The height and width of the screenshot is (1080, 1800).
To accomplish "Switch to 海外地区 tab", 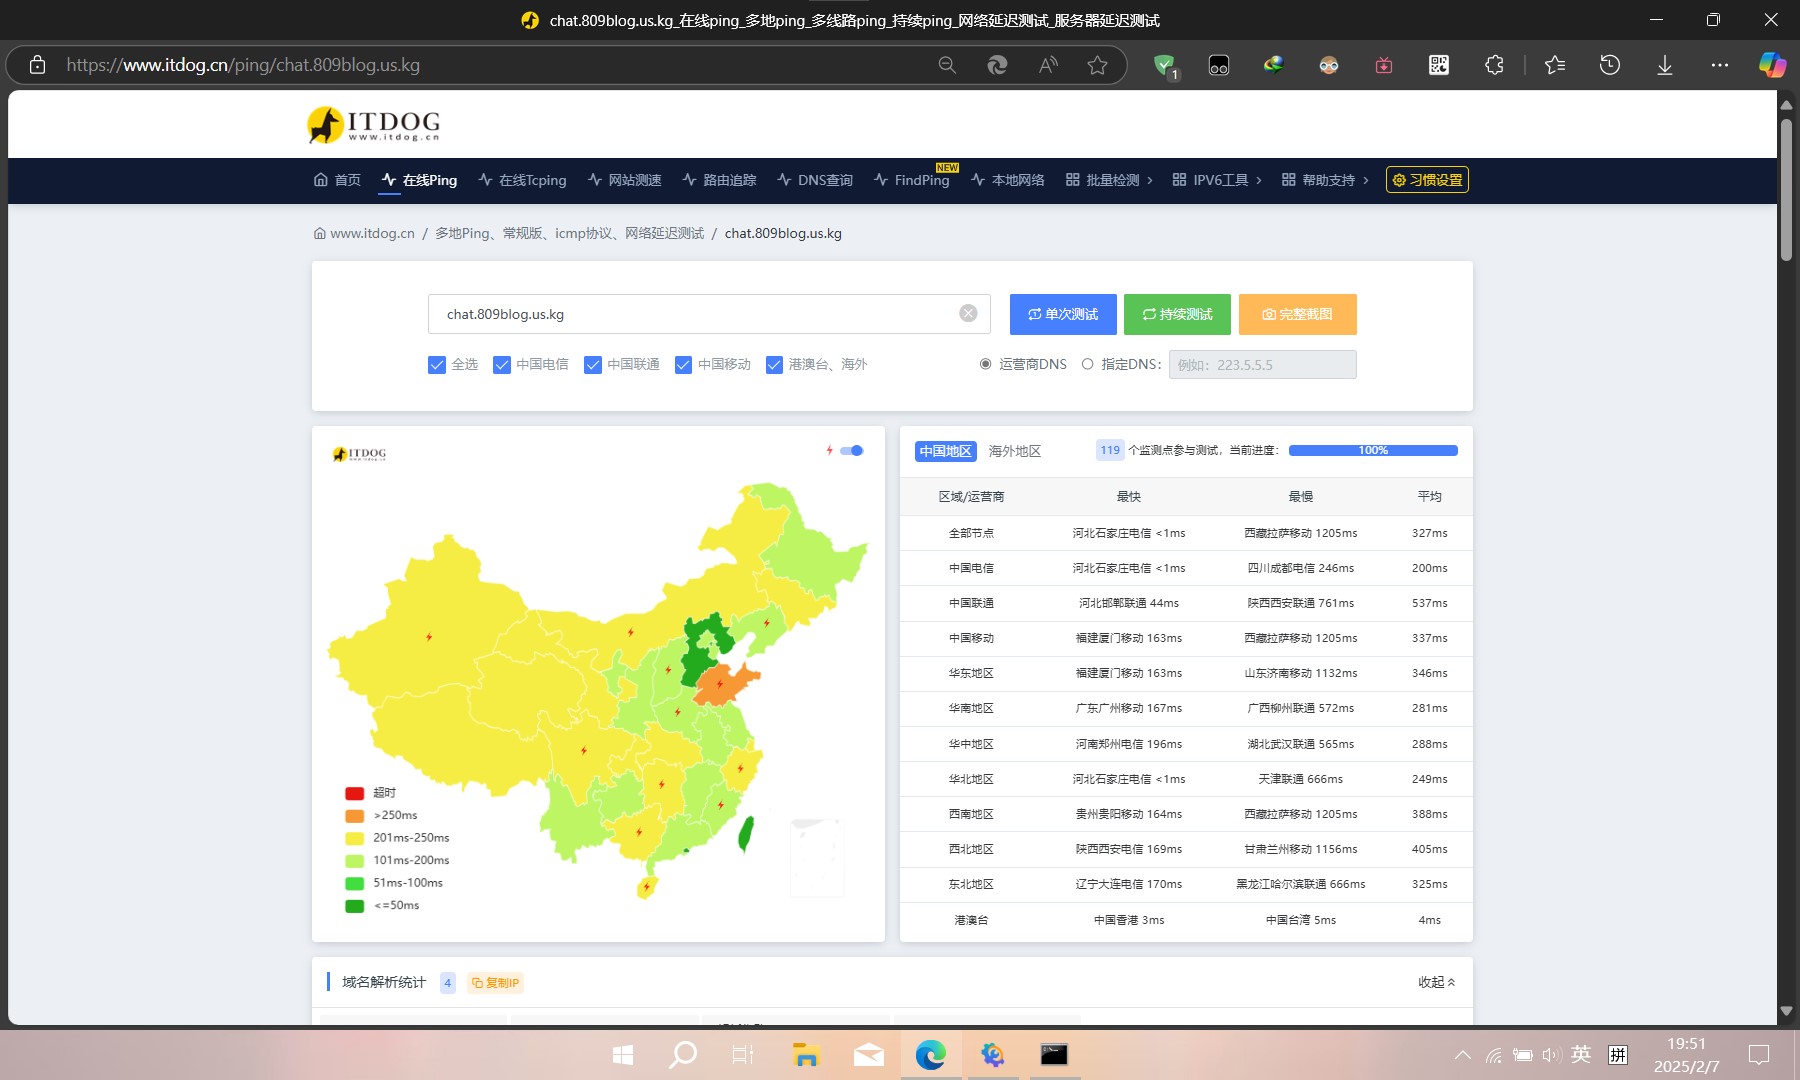I will 1015,451.
